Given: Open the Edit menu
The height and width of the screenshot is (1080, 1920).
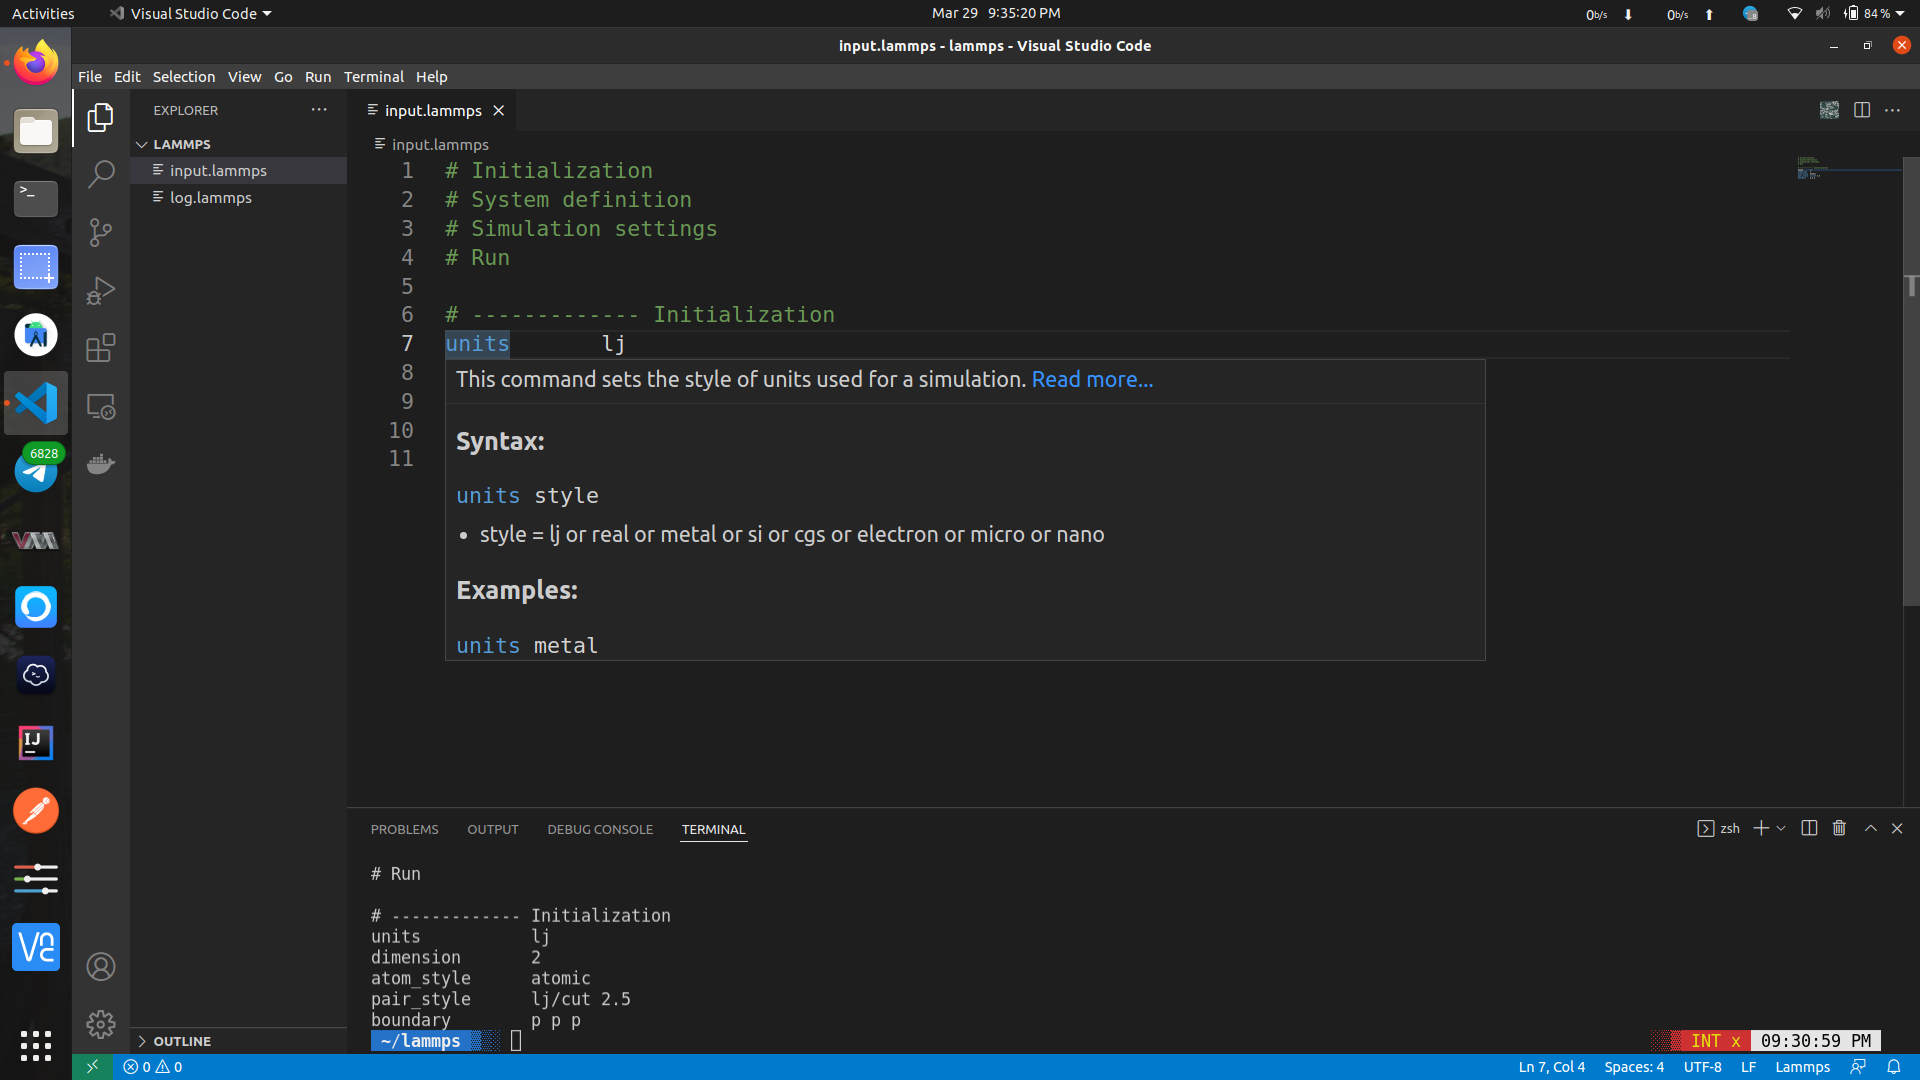Looking at the screenshot, I should 127,77.
